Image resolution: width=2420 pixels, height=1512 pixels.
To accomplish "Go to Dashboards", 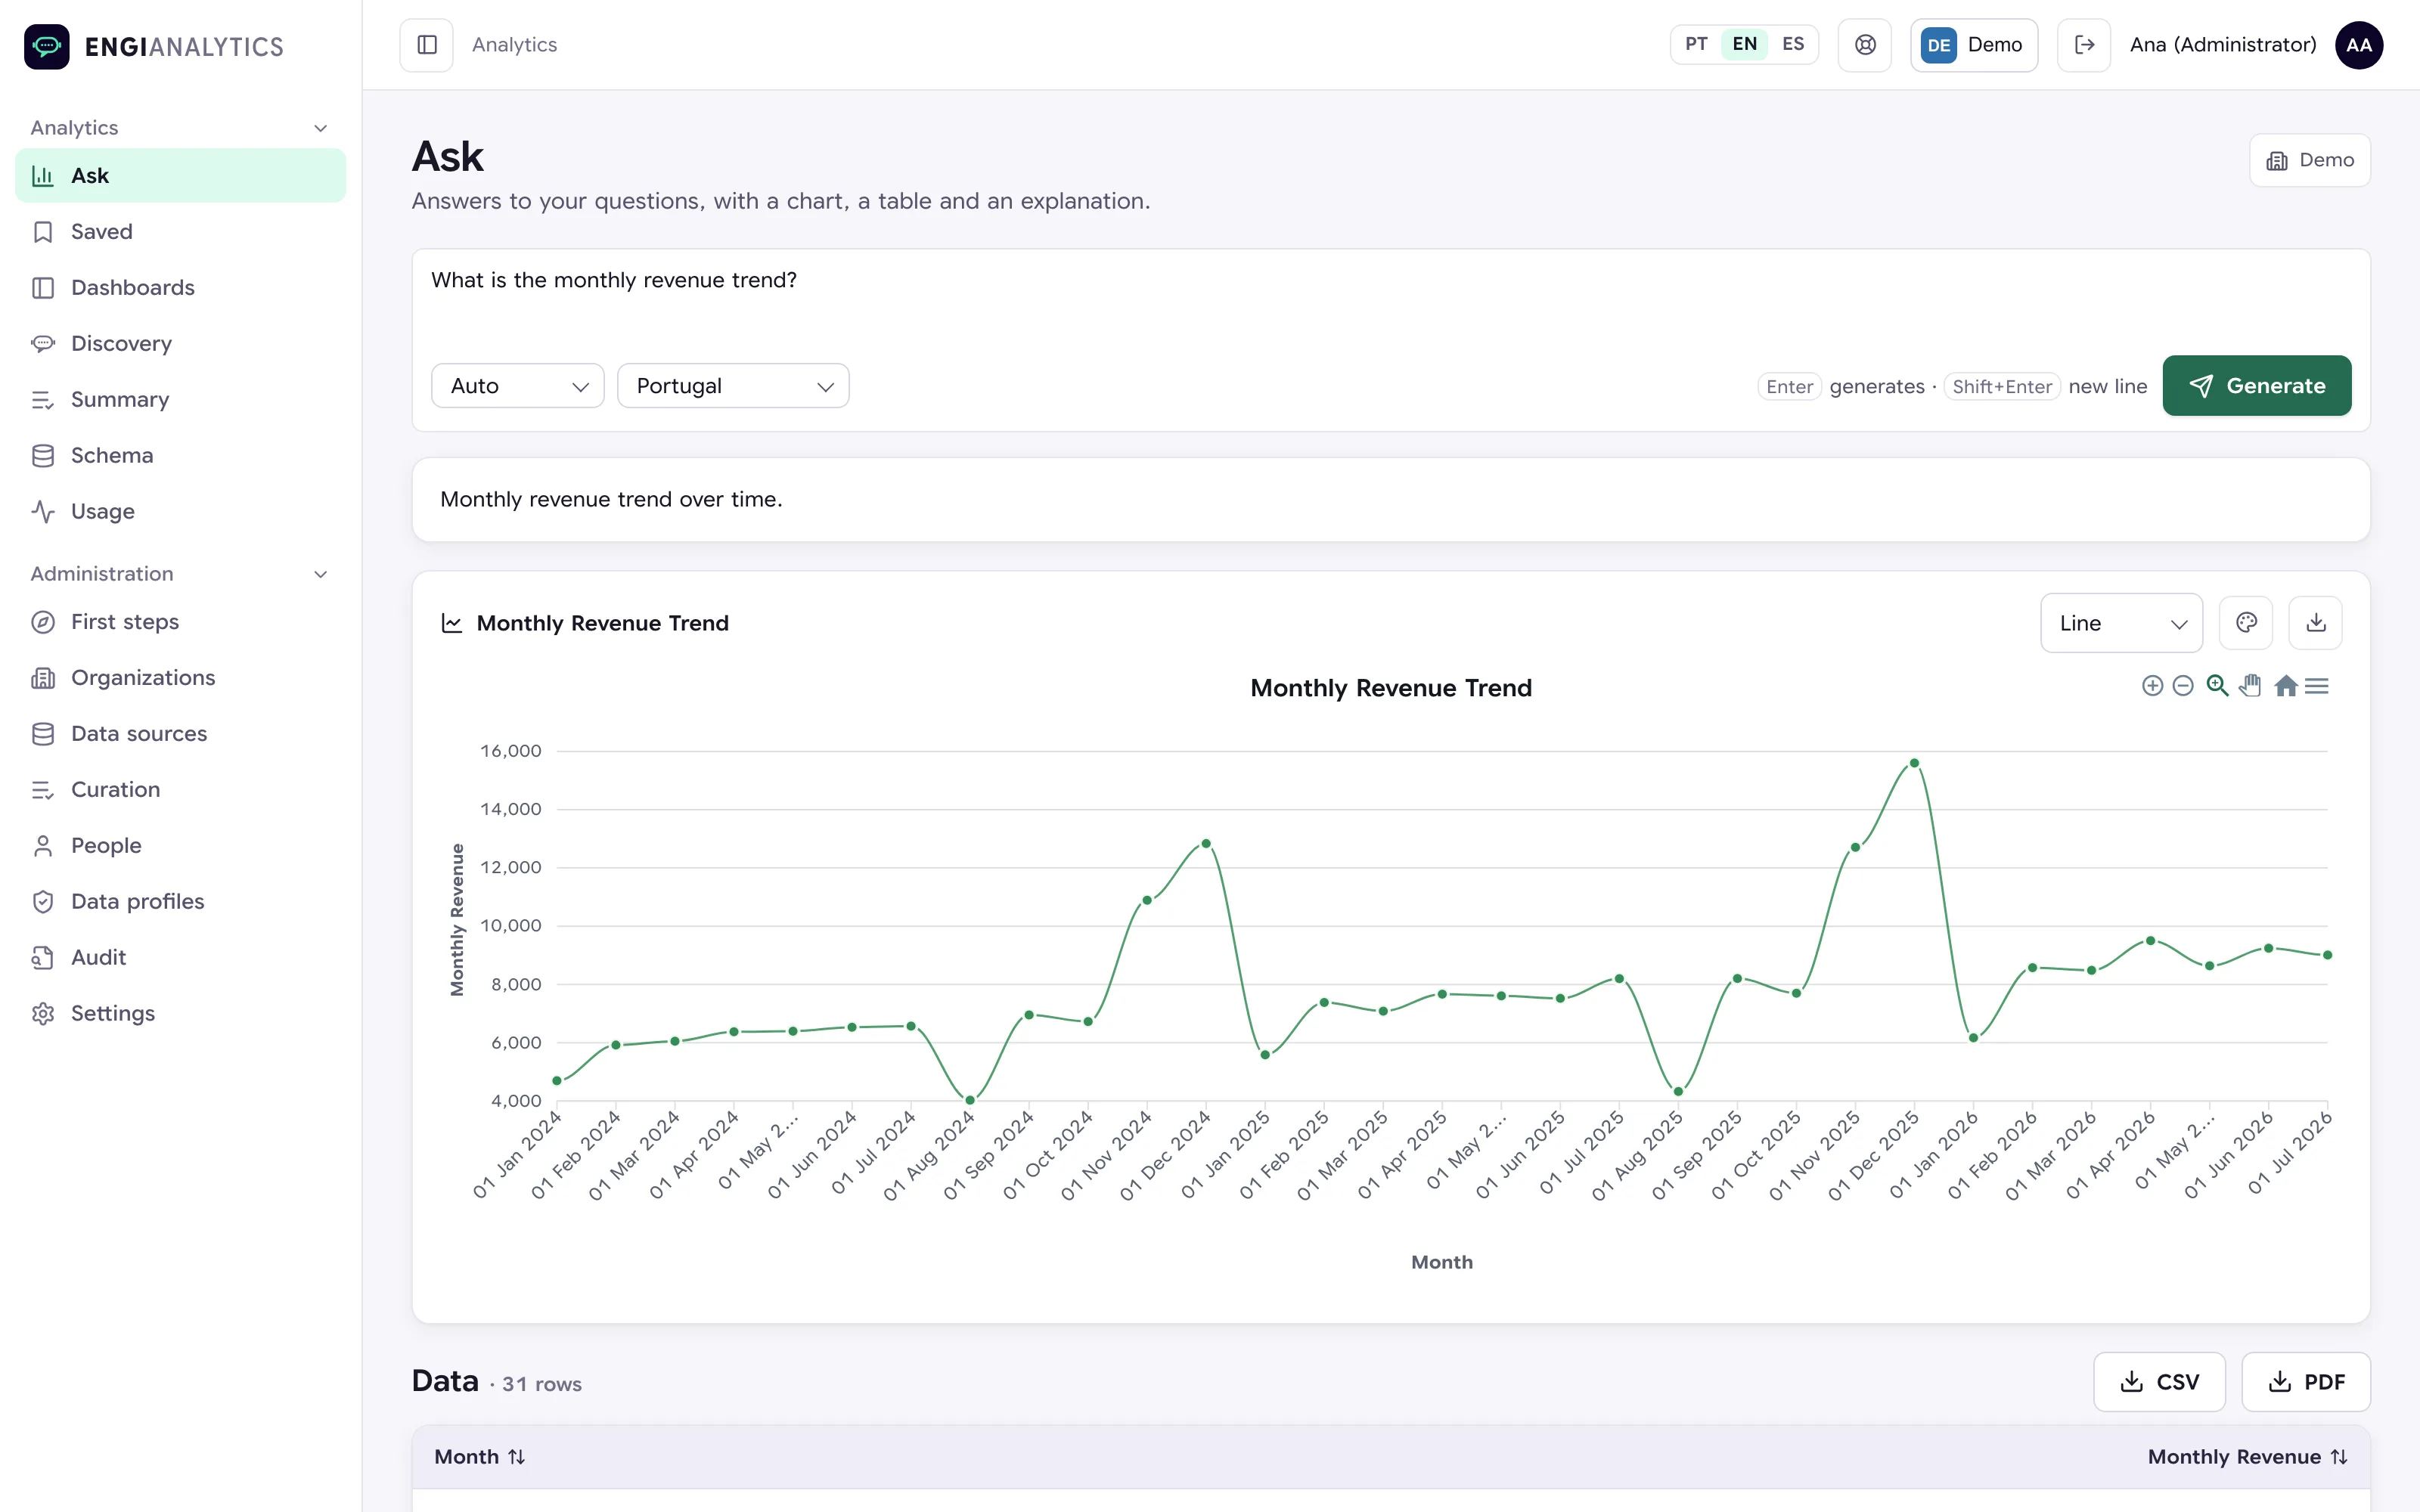I will coord(180,288).
